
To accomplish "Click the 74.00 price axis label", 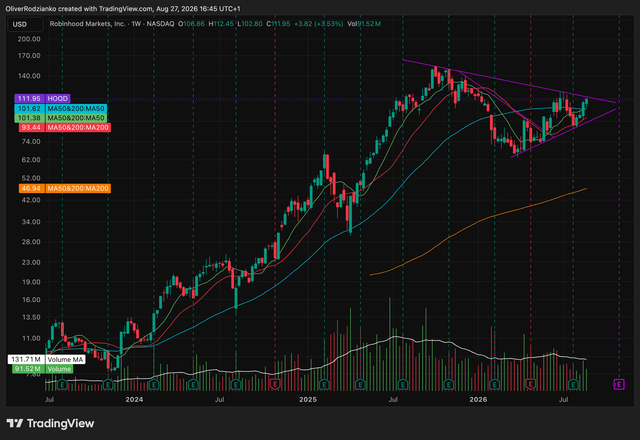I will click(x=31, y=142).
